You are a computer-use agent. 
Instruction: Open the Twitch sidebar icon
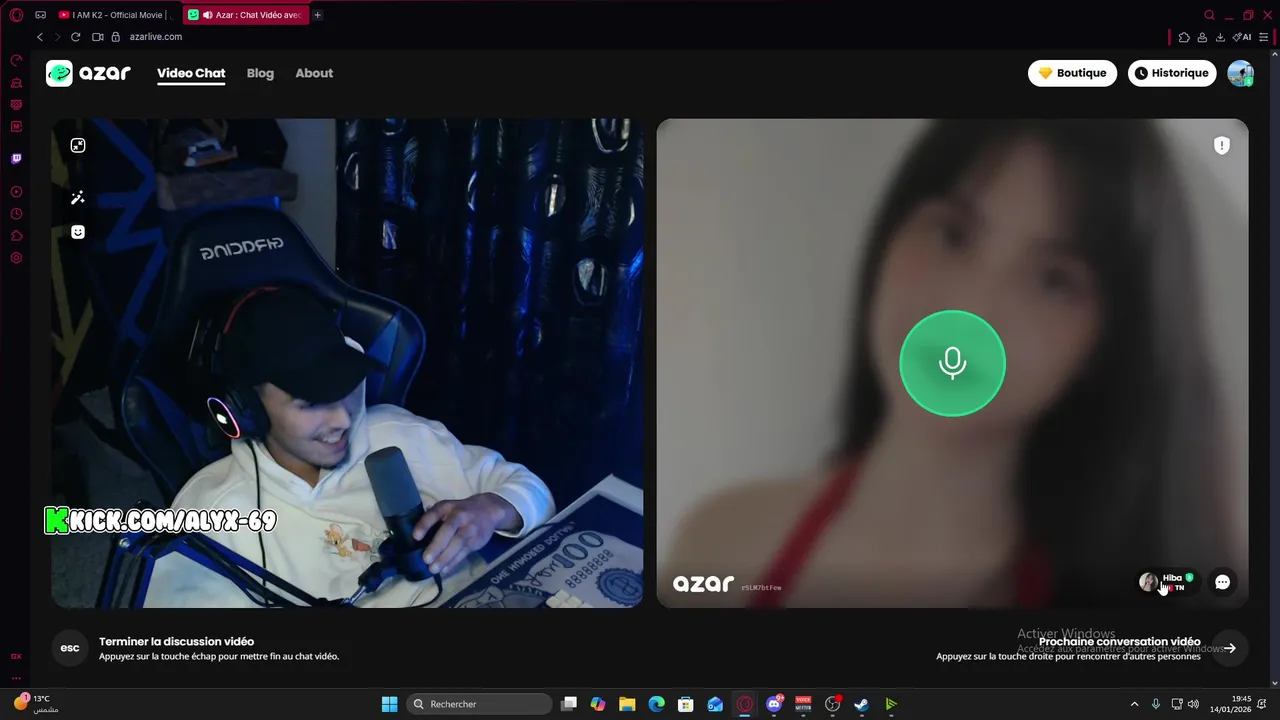click(16, 159)
